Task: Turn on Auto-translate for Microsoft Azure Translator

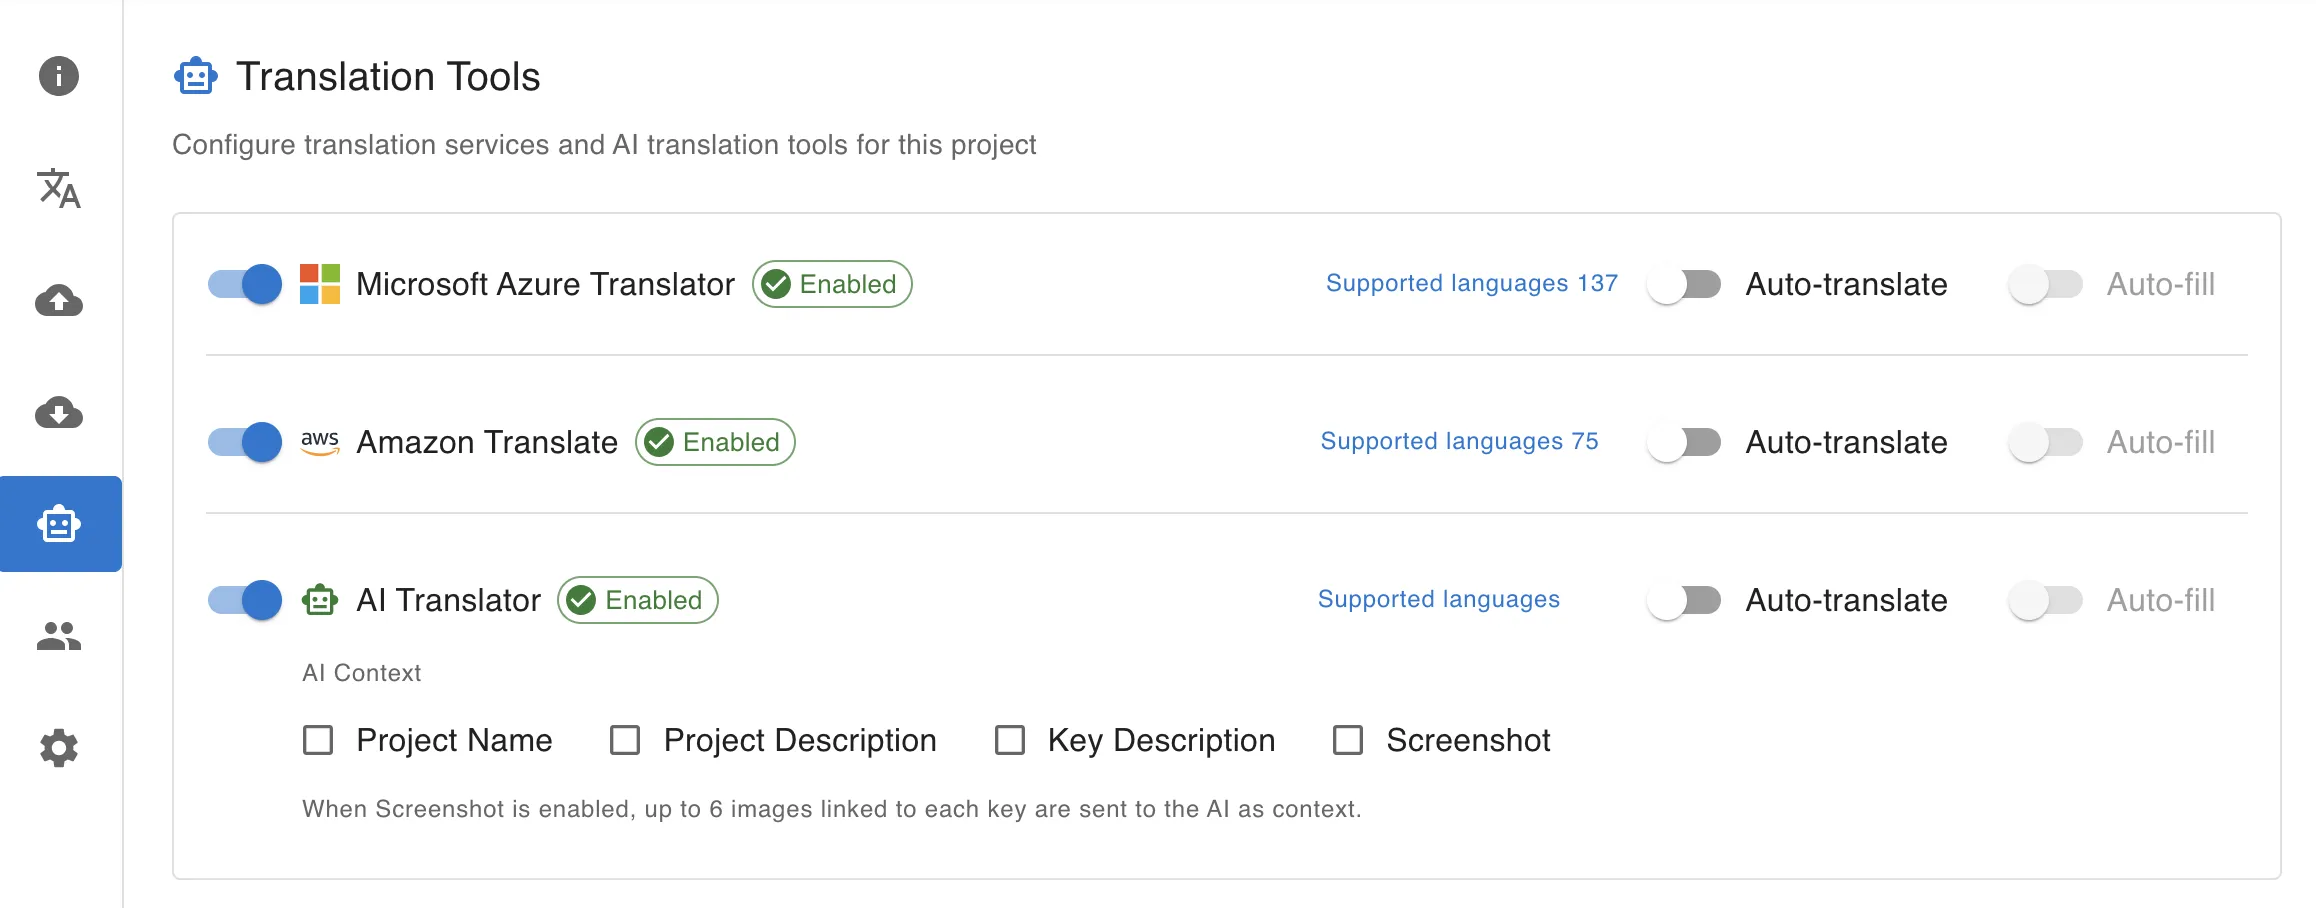Action: pos(1684,284)
